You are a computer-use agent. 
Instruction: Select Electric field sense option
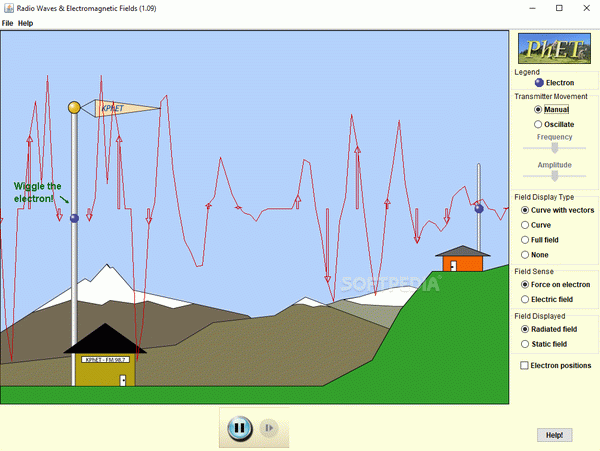526,299
